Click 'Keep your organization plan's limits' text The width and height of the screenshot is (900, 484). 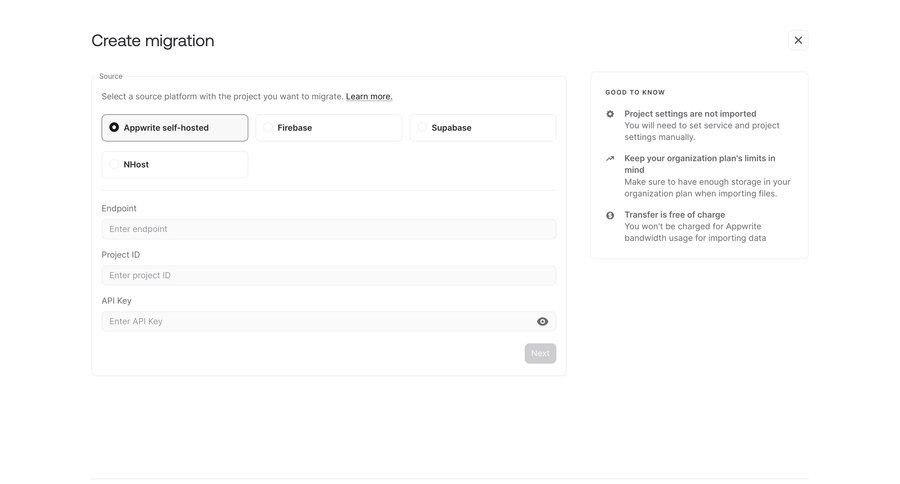[x=700, y=164]
